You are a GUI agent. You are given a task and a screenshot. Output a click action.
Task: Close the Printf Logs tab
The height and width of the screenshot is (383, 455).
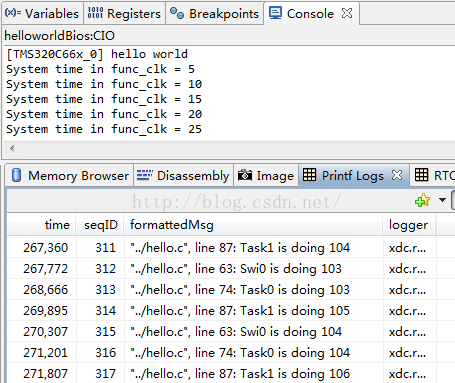397,175
